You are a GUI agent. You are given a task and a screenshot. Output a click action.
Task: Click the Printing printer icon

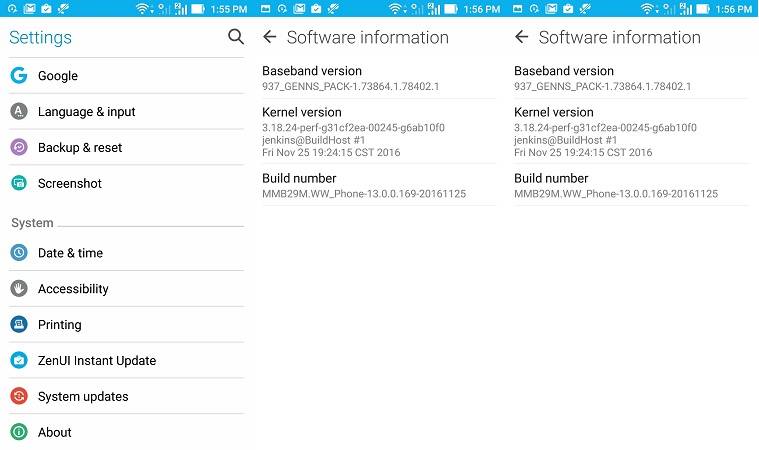[19, 324]
